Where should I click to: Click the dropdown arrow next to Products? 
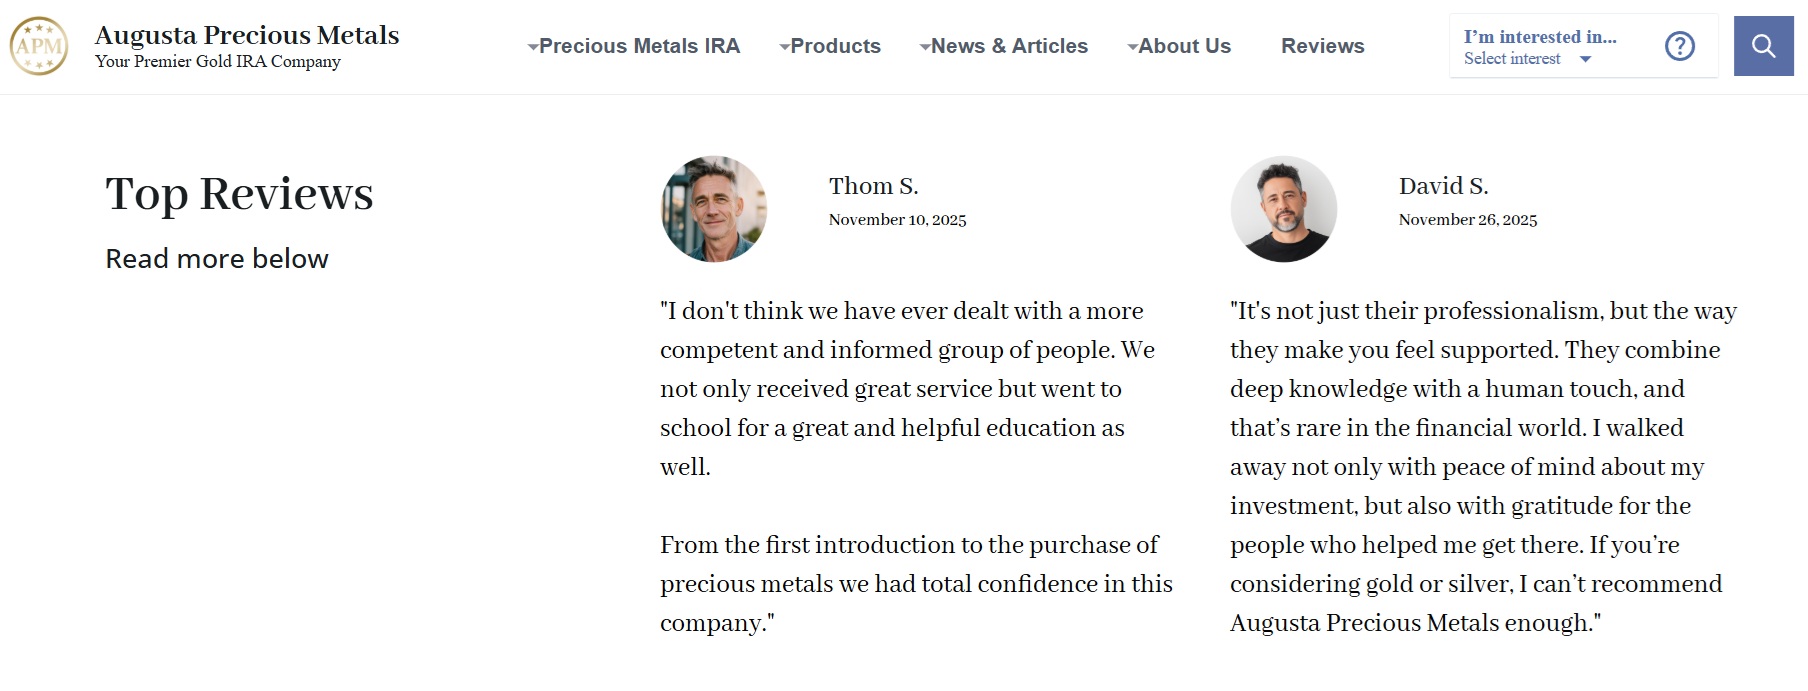coord(784,46)
